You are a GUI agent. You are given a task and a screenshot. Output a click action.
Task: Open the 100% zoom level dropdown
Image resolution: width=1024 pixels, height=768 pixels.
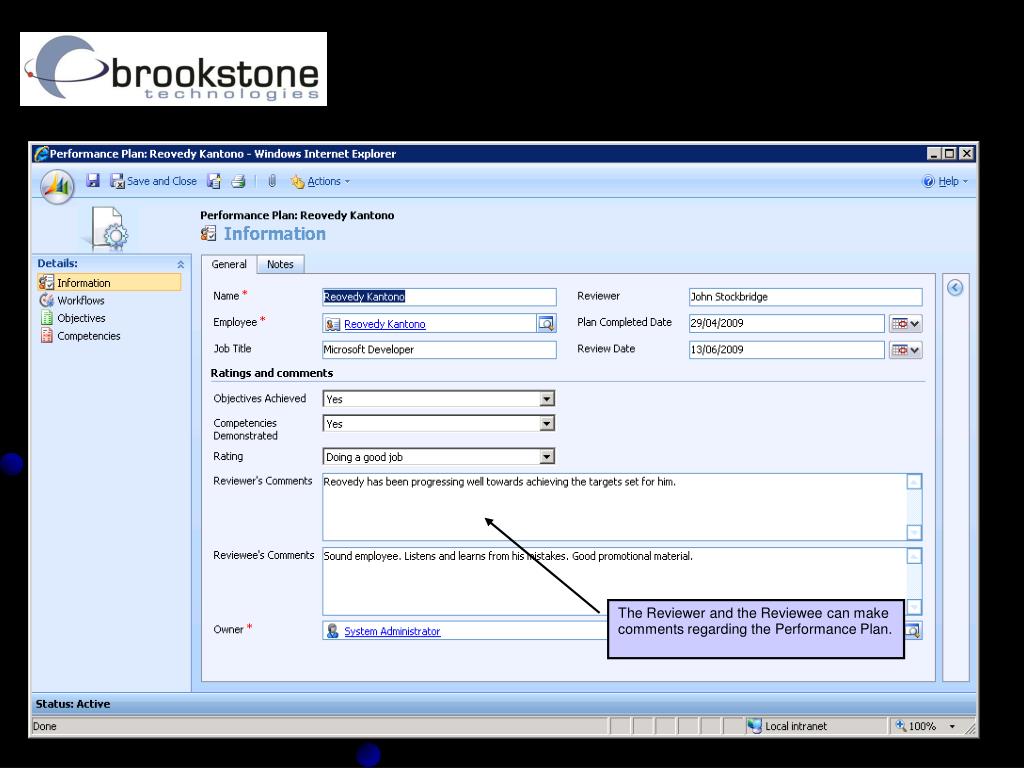(952, 726)
